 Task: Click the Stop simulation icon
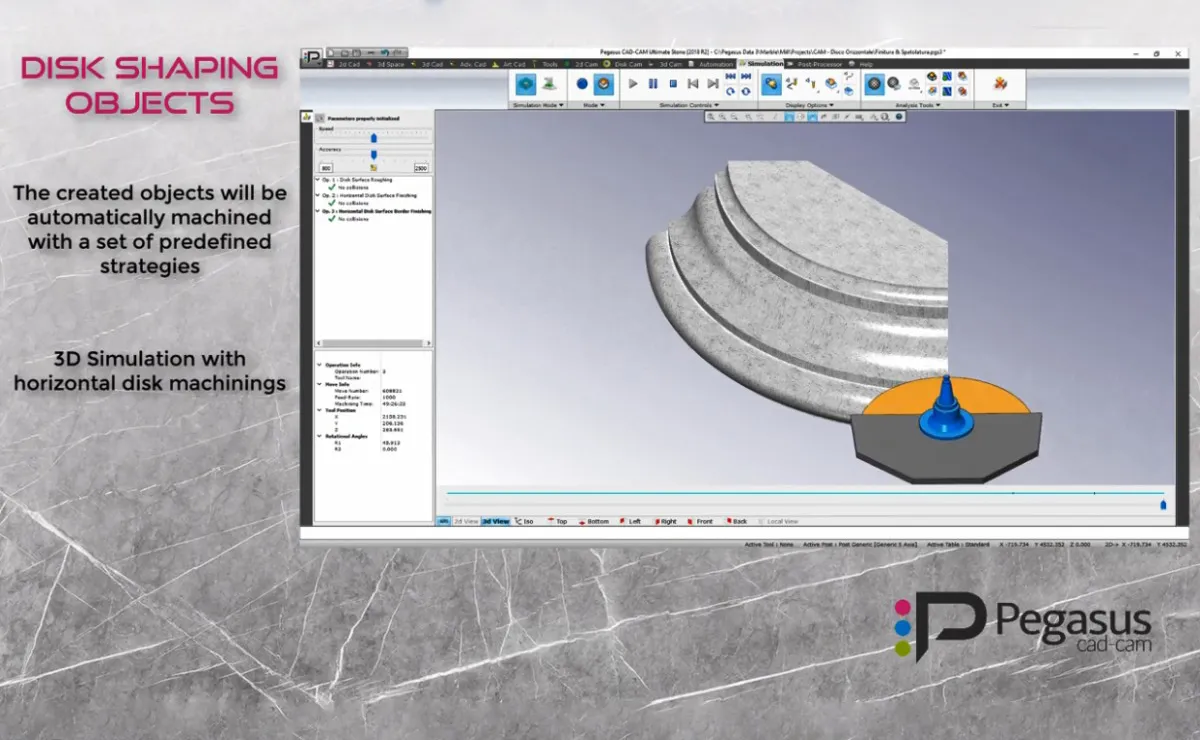coord(673,84)
